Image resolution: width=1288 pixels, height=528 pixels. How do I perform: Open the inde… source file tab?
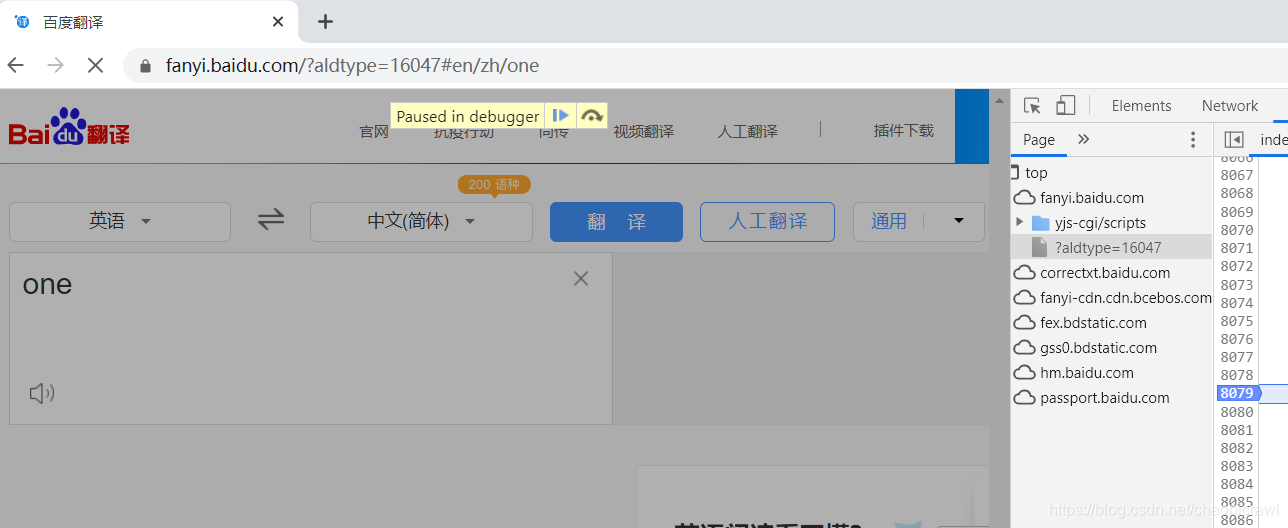click(x=1273, y=140)
